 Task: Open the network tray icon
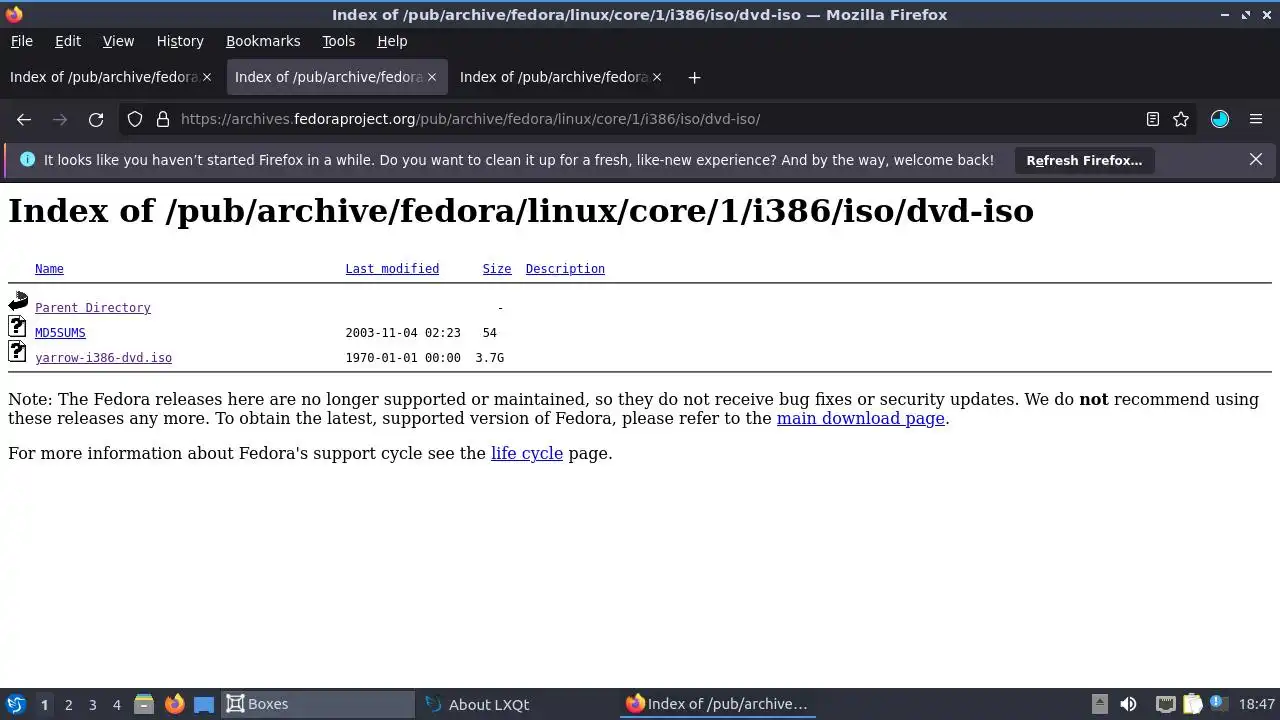(x=1165, y=704)
